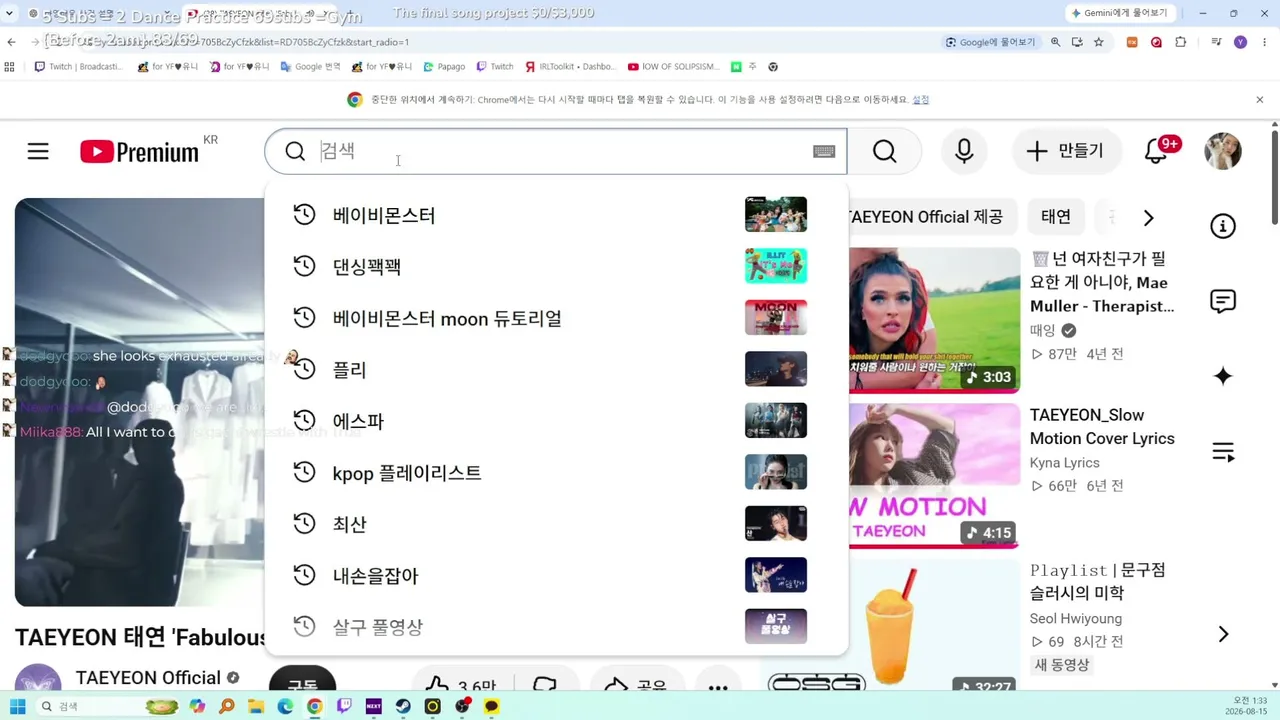Open Windows Start menu

coord(17,706)
